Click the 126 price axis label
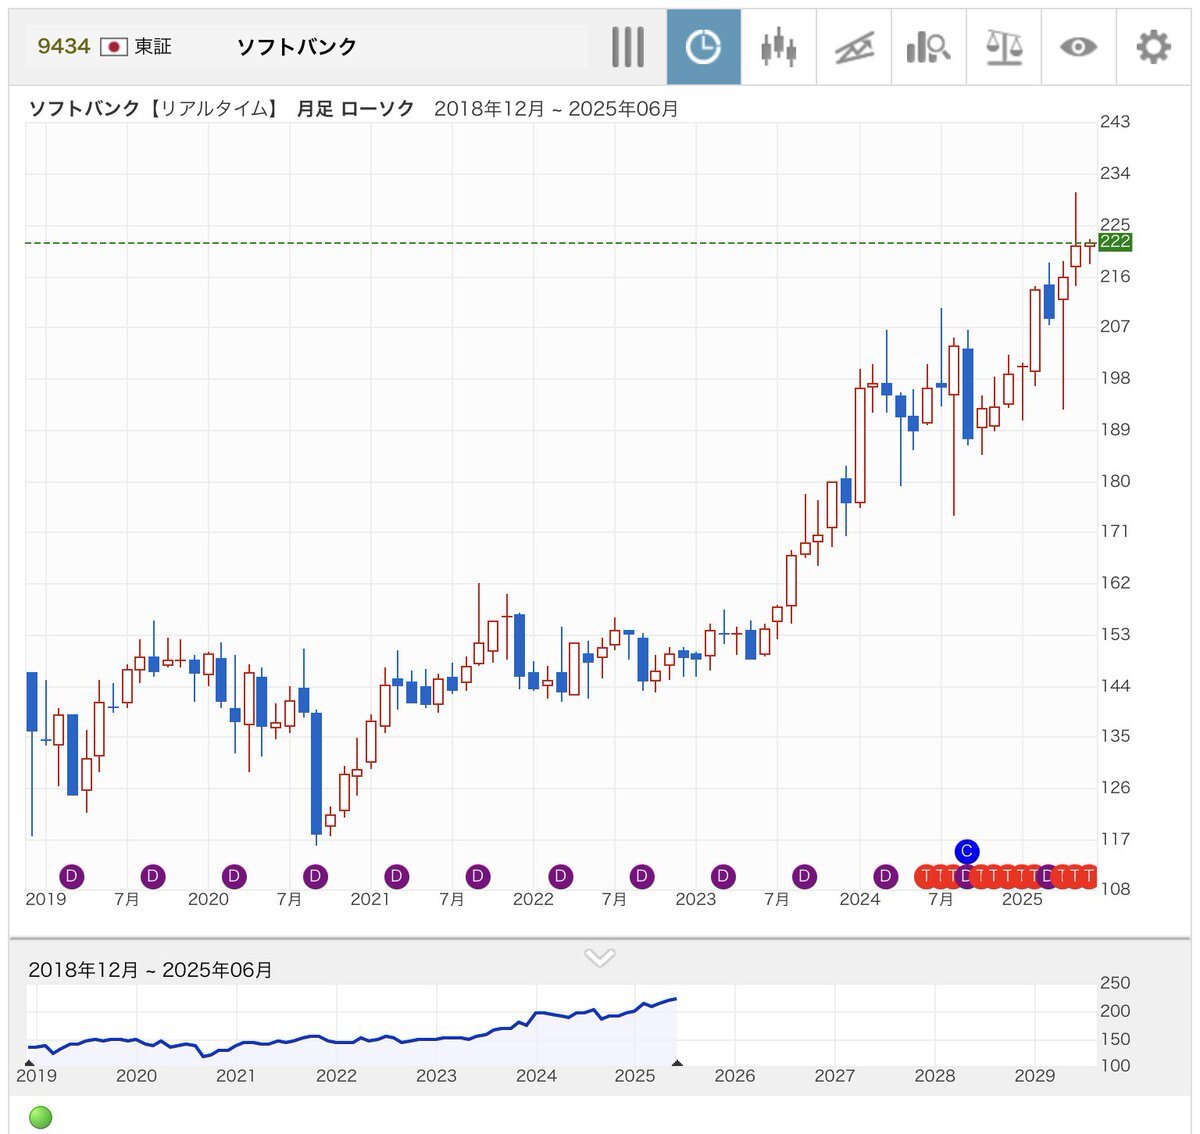The width and height of the screenshot is (1200, 1134). (x=1115, y=787)
